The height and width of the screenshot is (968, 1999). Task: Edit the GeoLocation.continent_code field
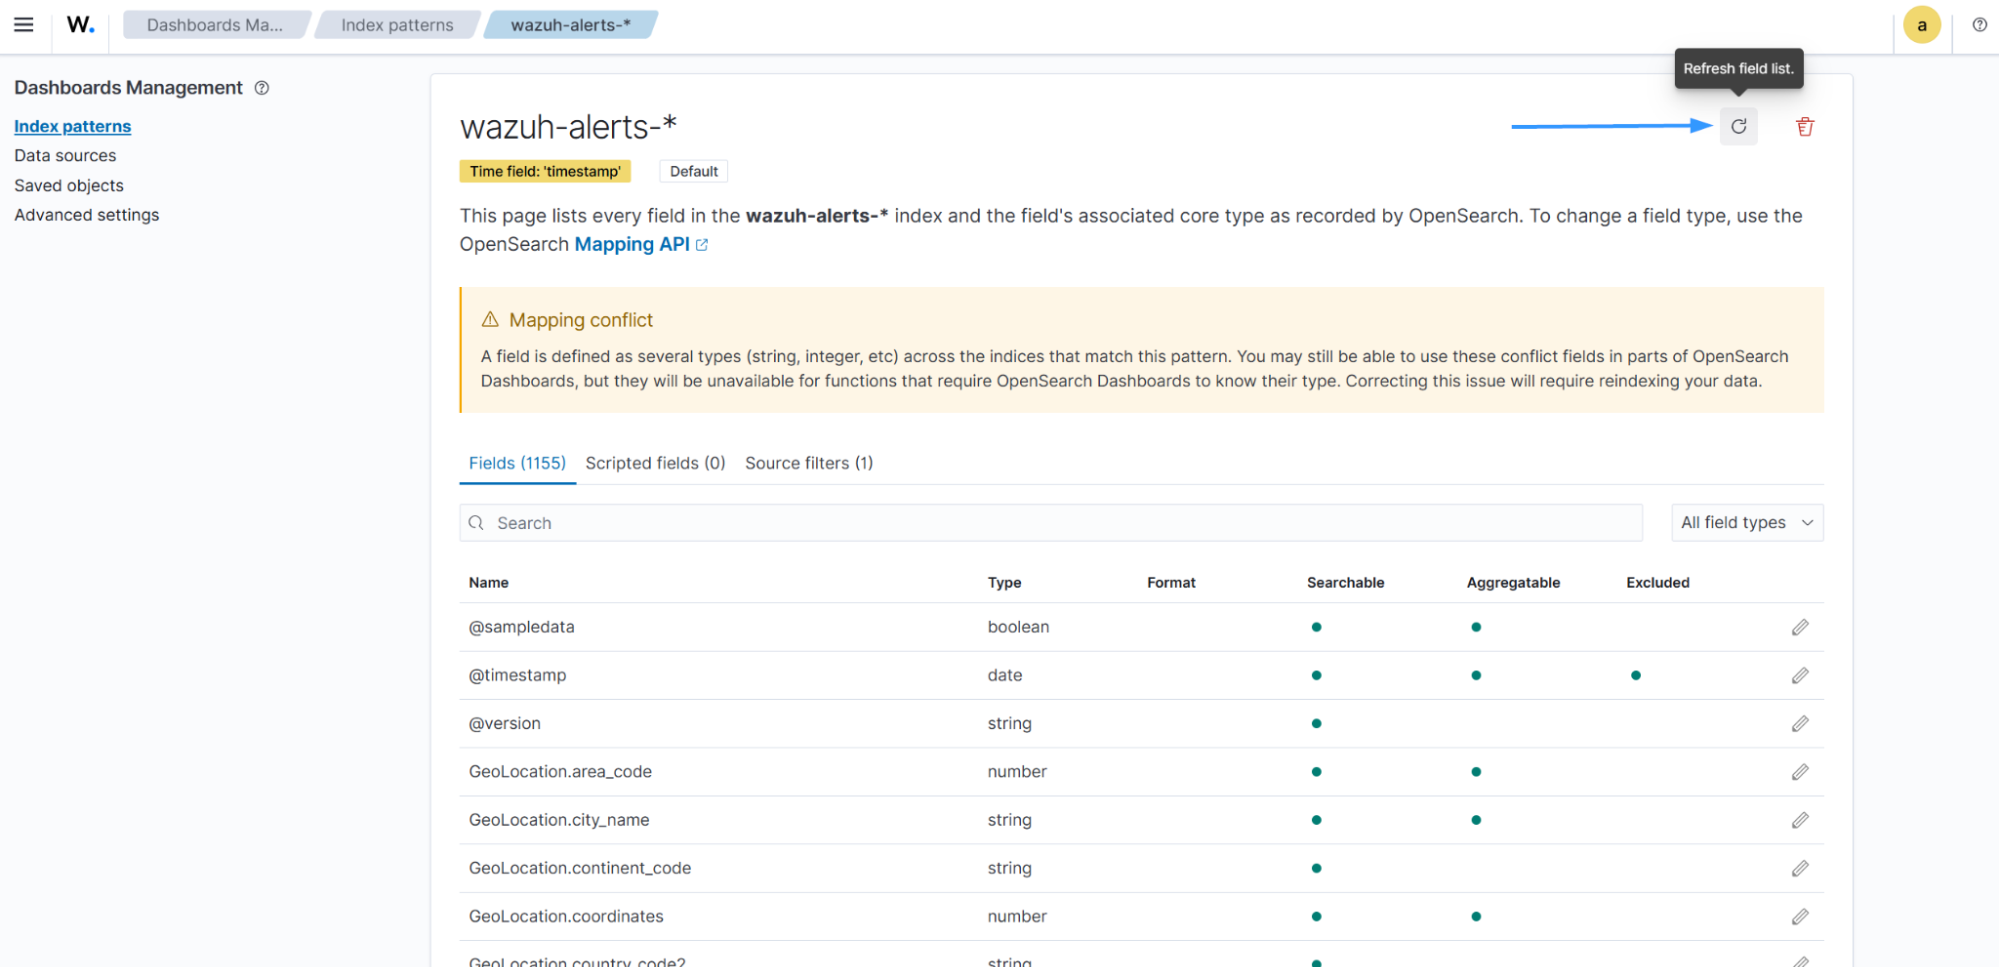(x=1799, y=868)
